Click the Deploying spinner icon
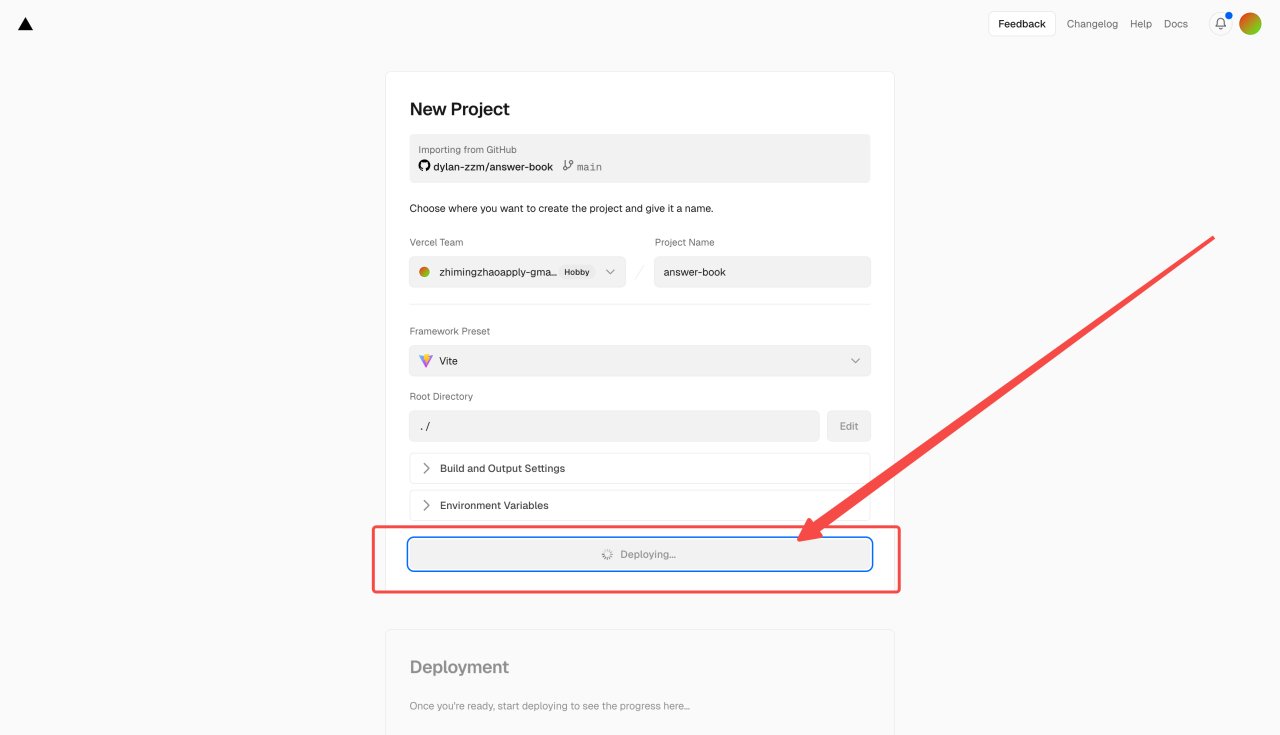Screen dimensions: 1280x735 coord(607,554)
